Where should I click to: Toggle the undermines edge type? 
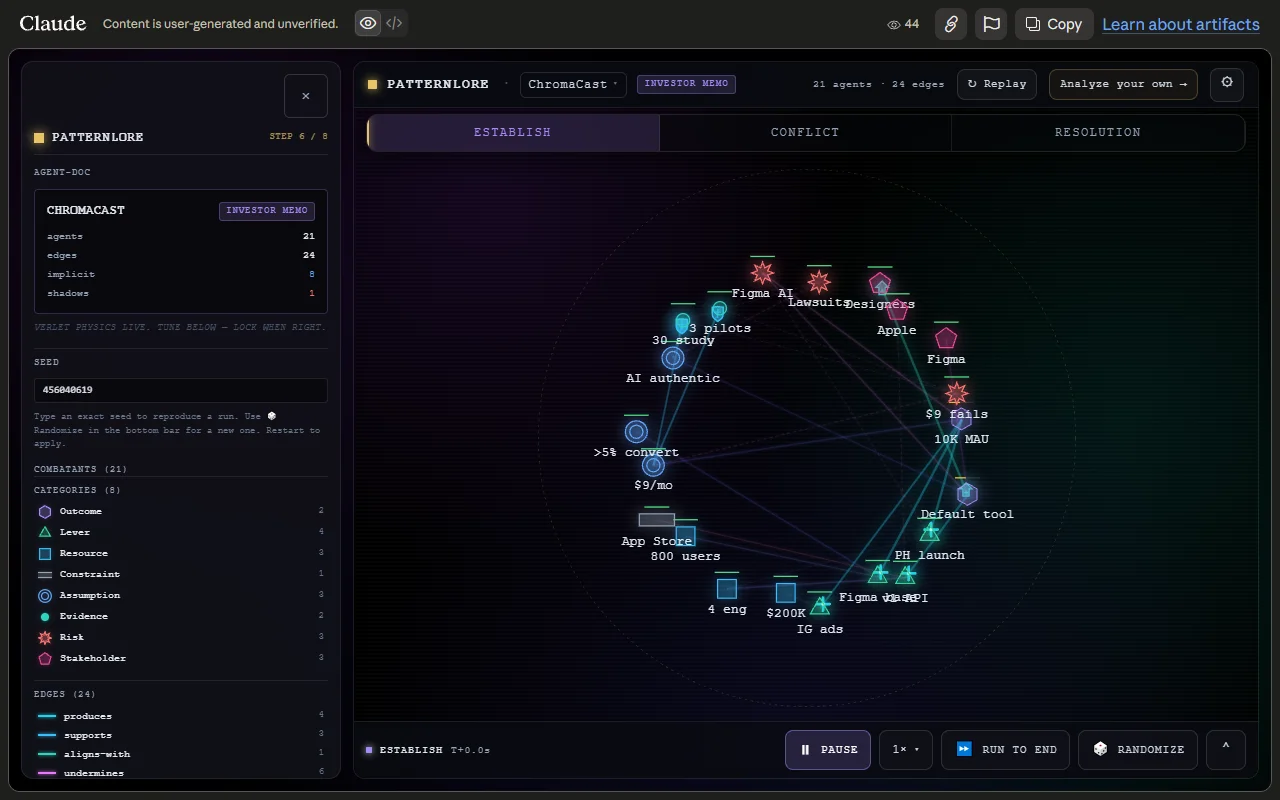(x=181, y=773)
